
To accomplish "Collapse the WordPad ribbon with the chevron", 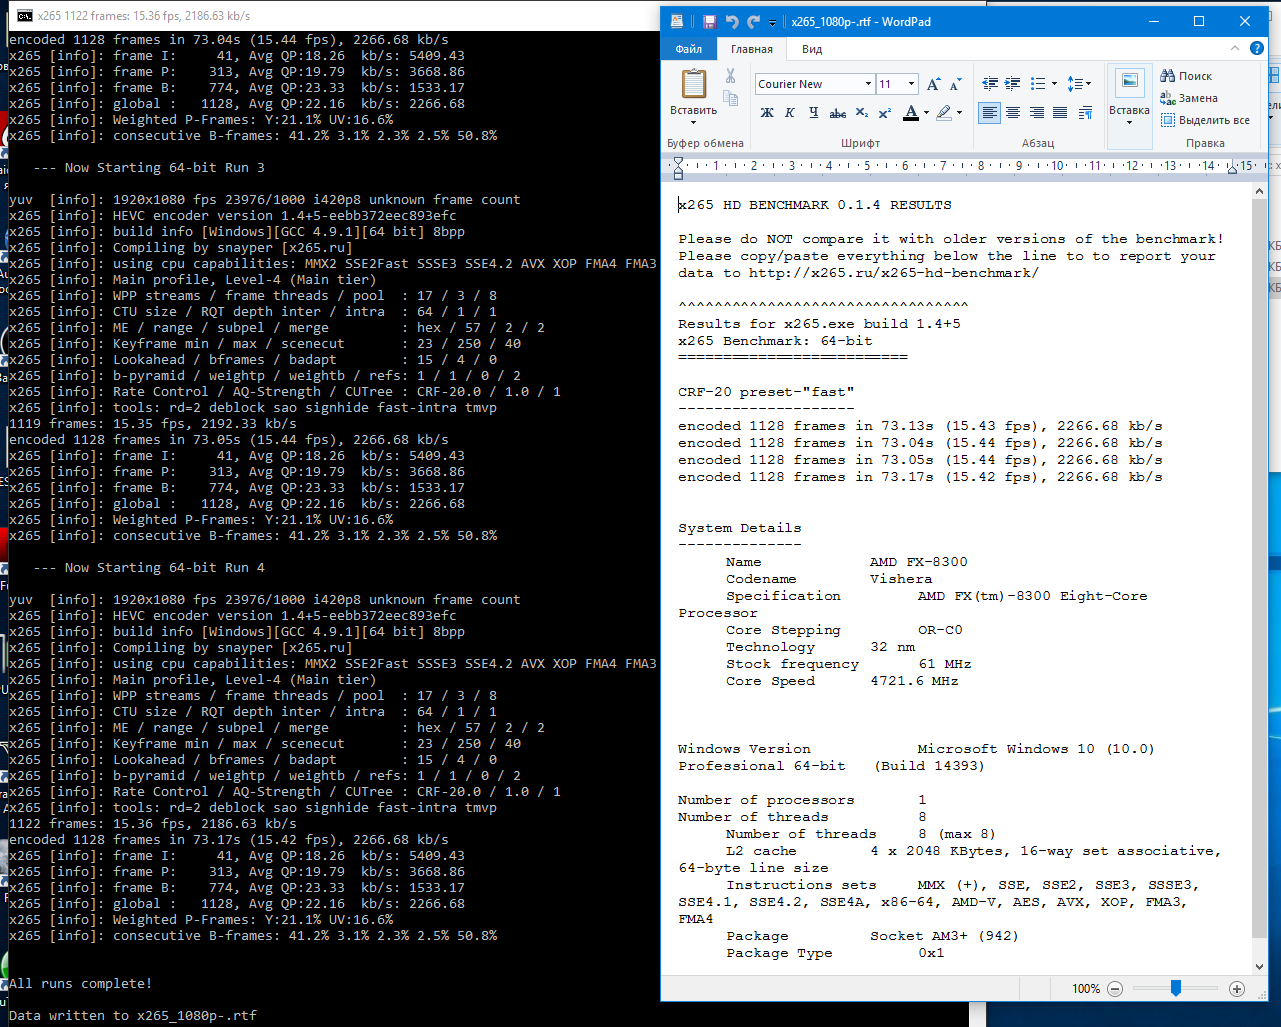I will [1234, 48].
